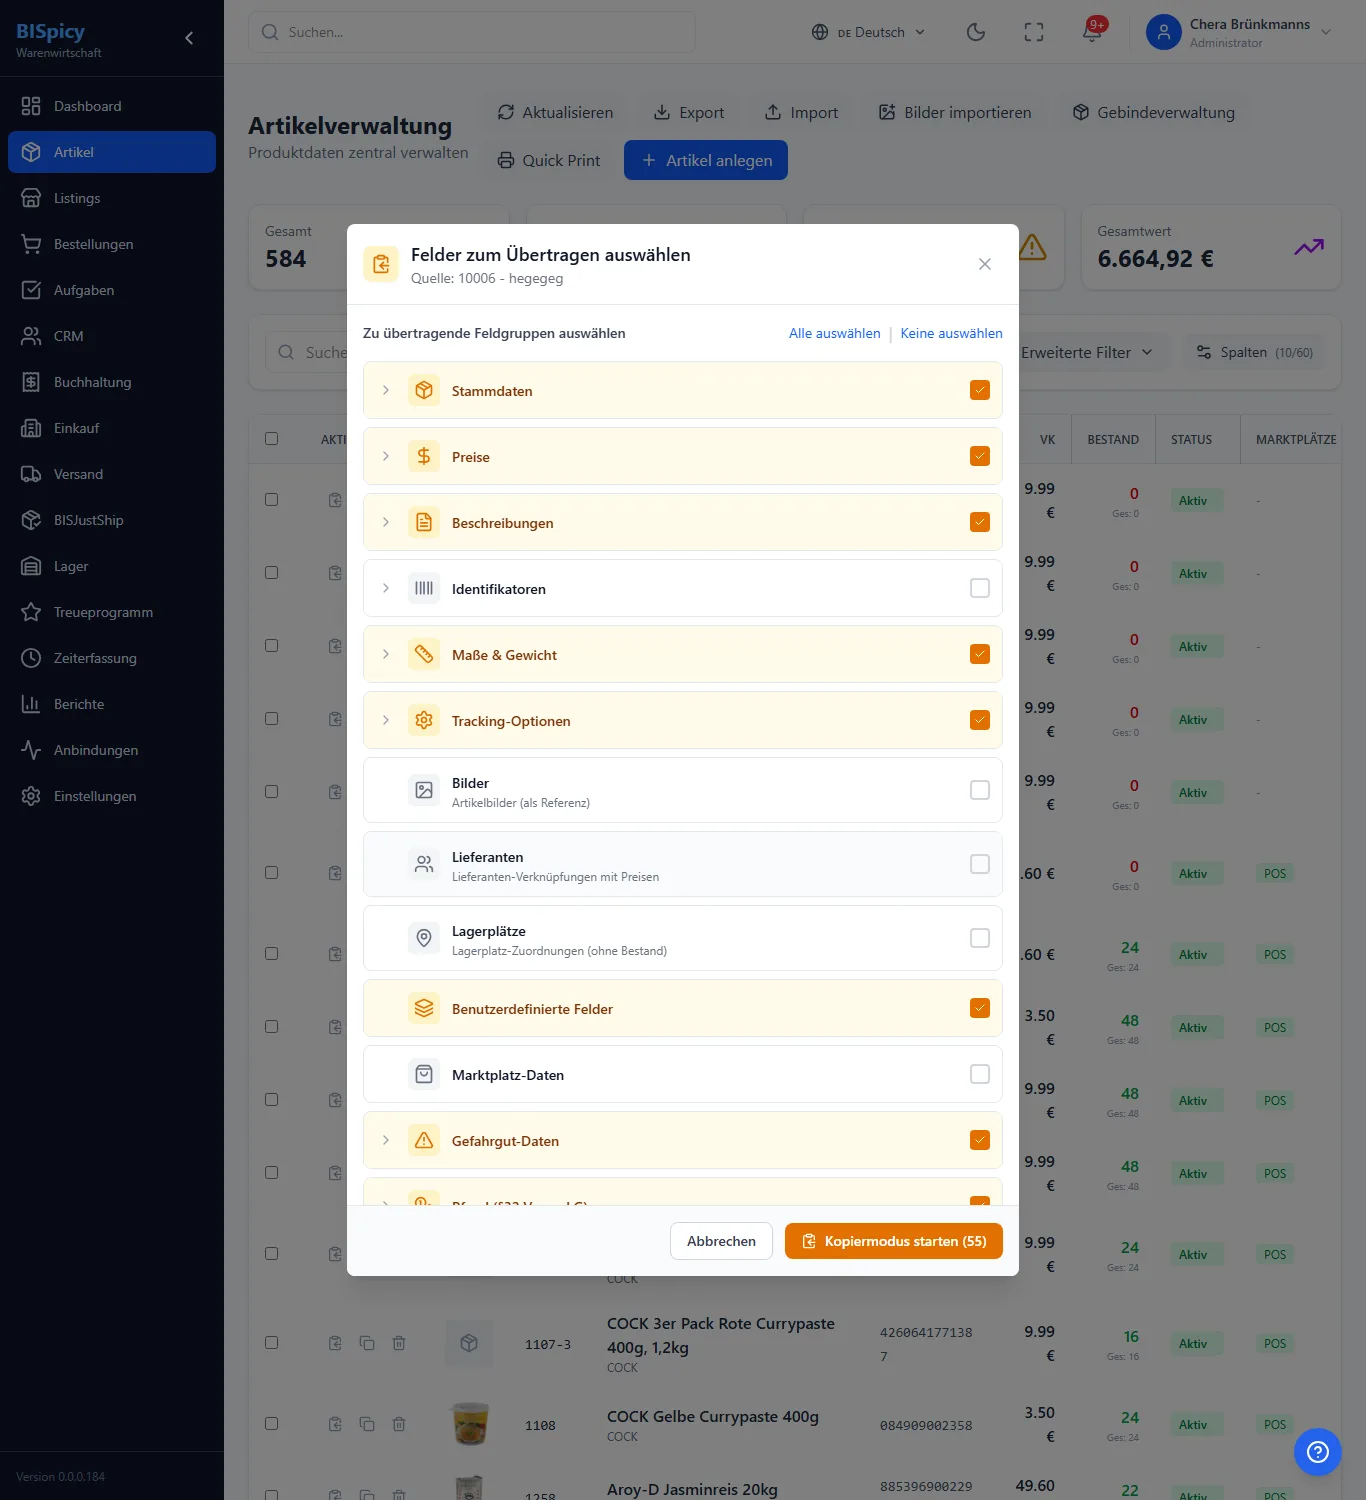Open the Dashboard menu item
This screenshot has width=1366, height=1500.
pyautogui.click(x=112, y=106)
